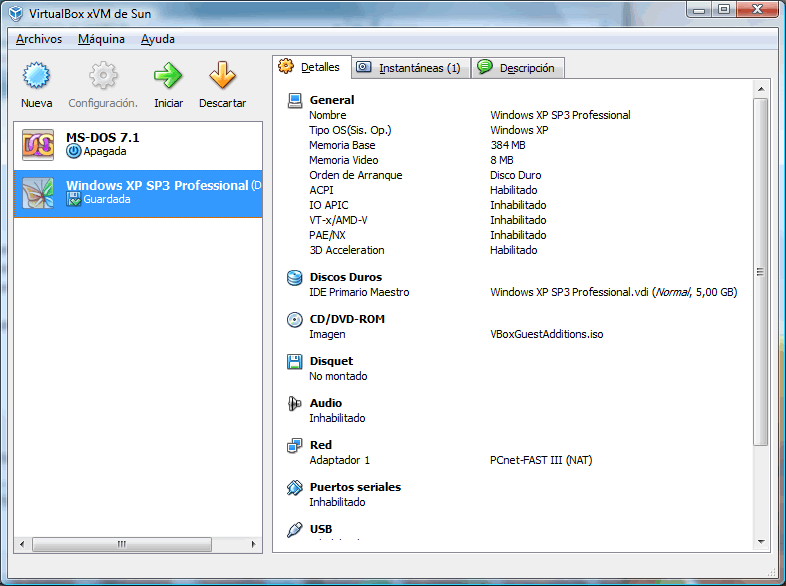Click the Configuración gear icon
Screen dimensions: 786x586
(103, 75)
